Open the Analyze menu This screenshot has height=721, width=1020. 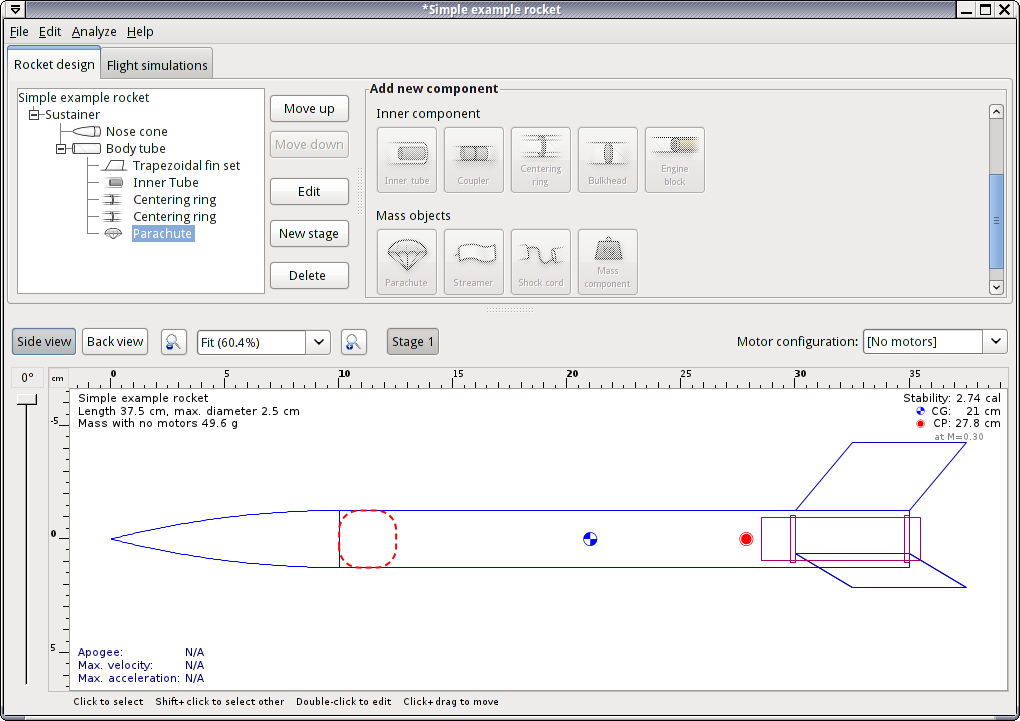click(94, 32)
